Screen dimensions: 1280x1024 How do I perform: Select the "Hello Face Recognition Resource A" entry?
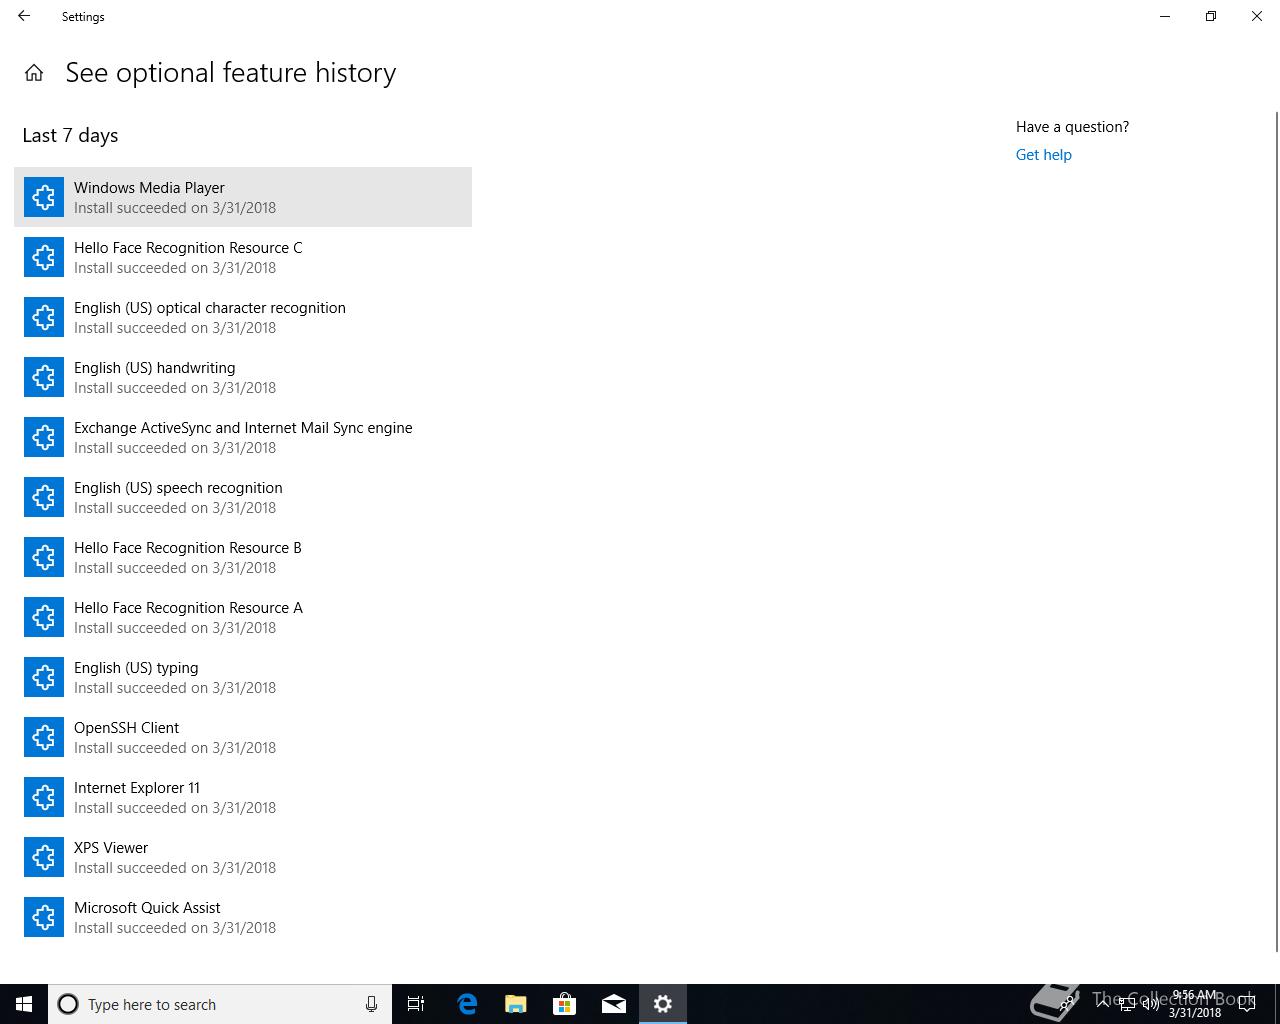tap(243, 617)
